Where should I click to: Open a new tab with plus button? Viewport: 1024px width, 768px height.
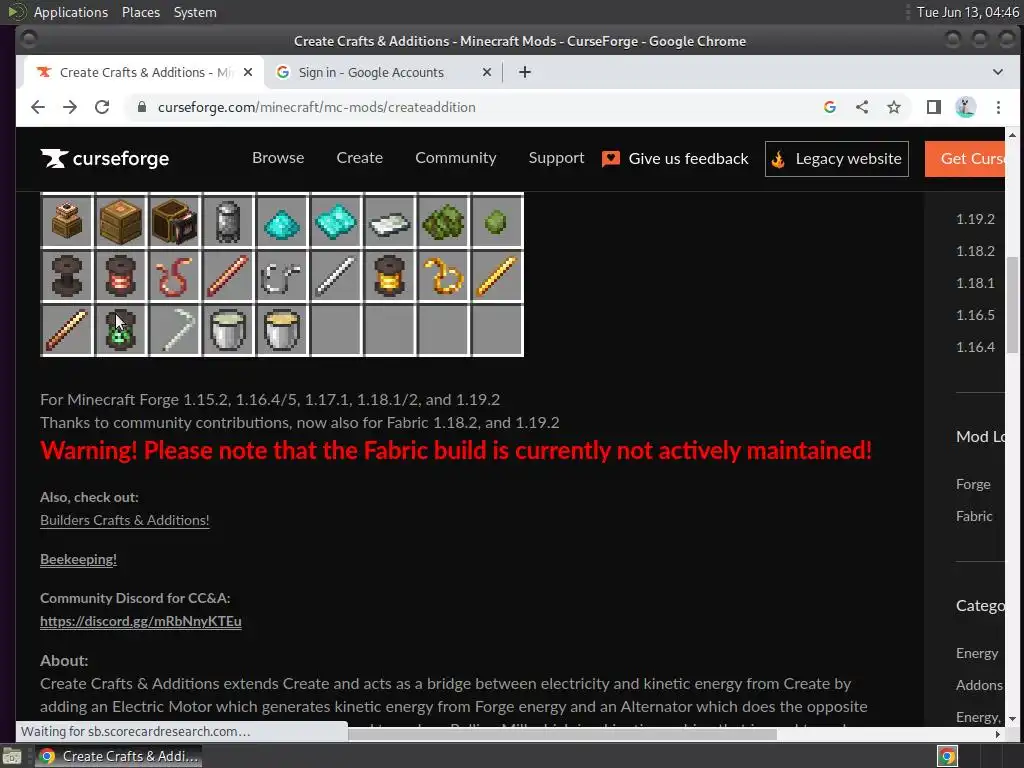tap(525, 72)
